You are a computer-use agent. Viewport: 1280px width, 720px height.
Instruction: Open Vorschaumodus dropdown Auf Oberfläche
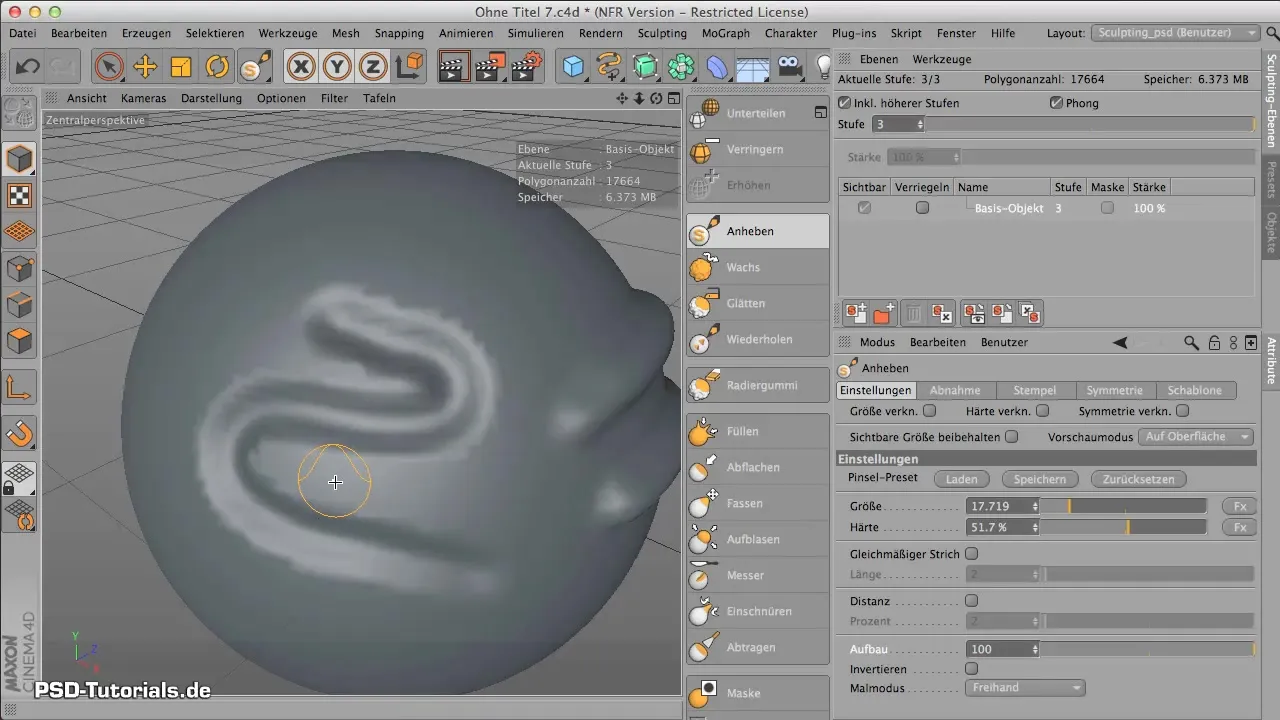[1198, 437]
